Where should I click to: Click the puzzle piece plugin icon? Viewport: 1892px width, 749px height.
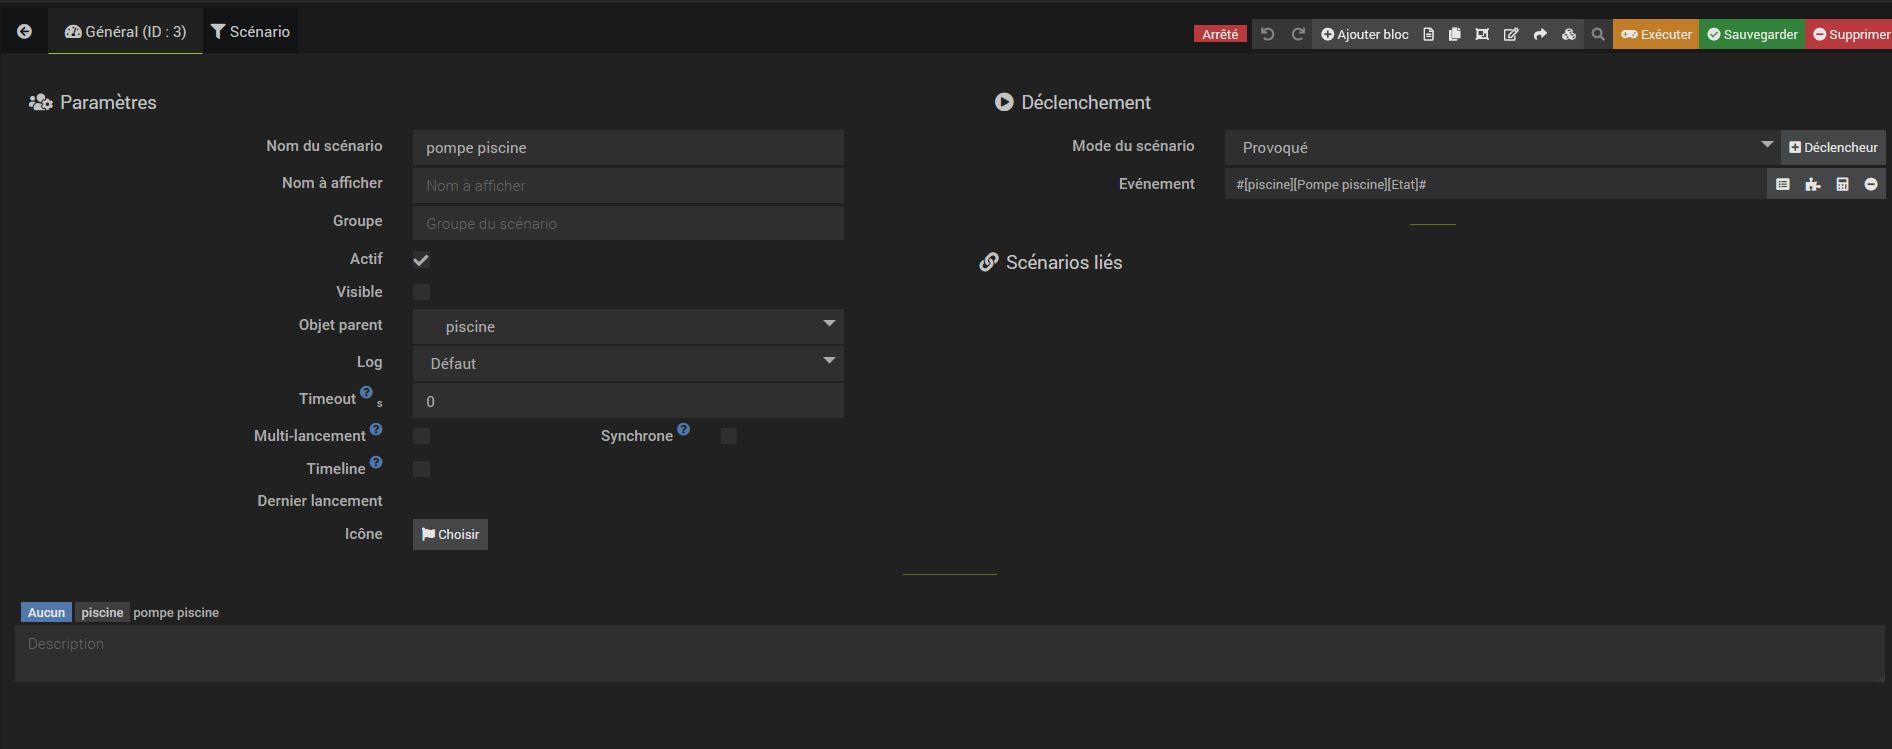tap(1812, 184)
